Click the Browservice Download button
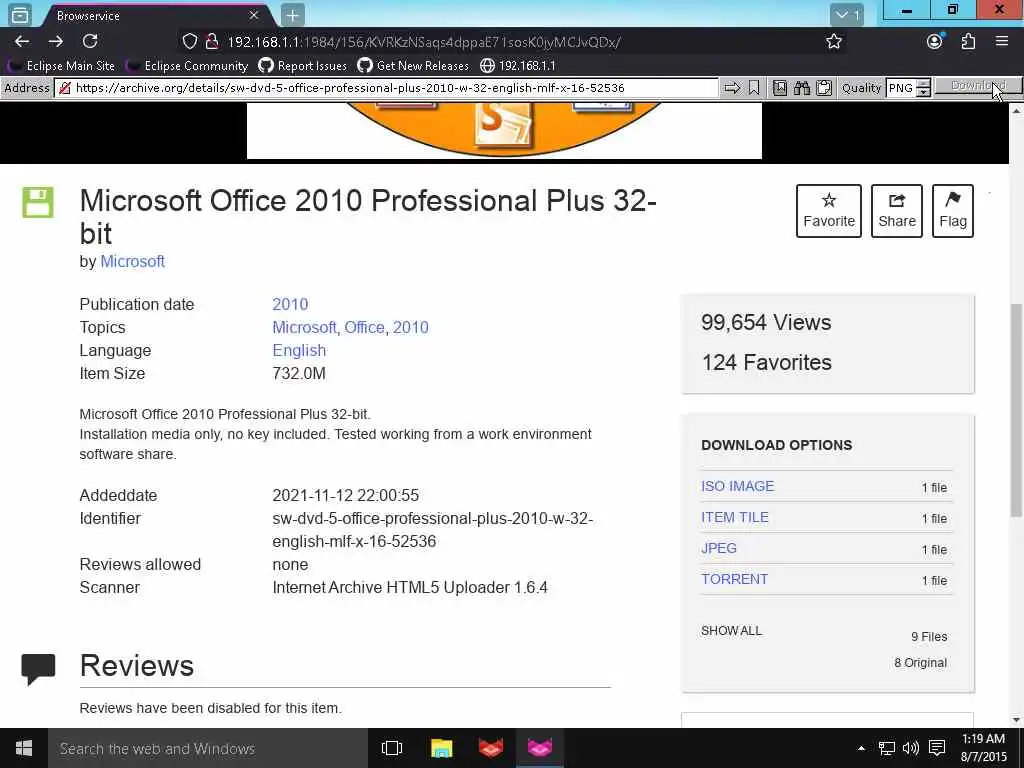 coord(978,86)
